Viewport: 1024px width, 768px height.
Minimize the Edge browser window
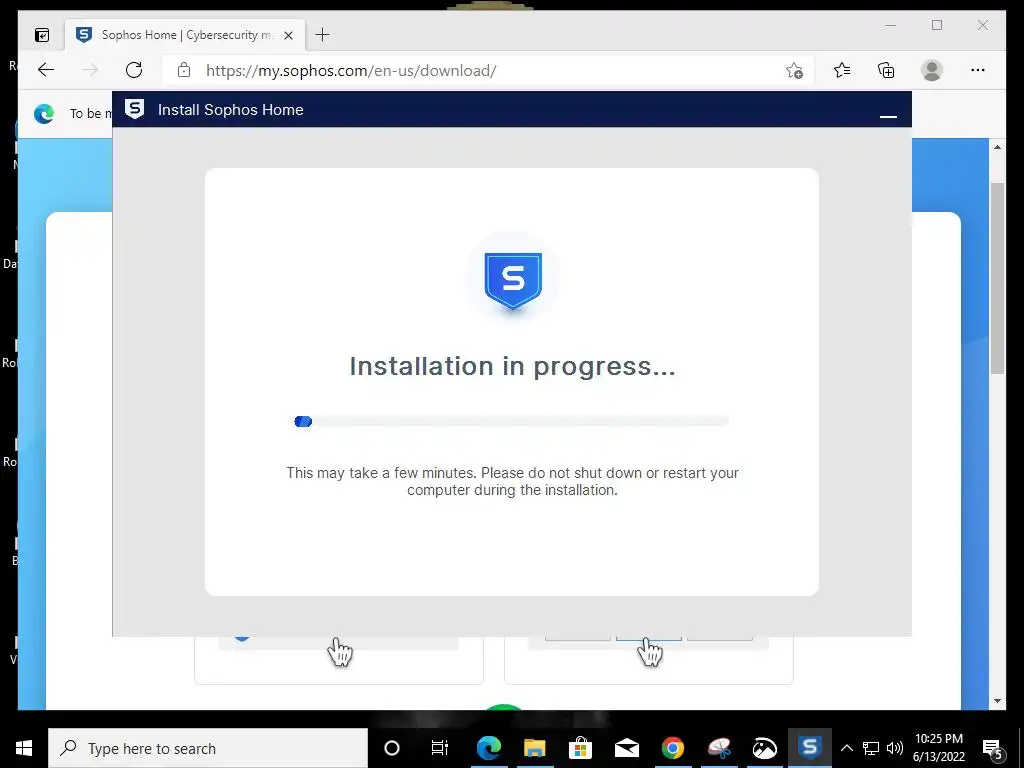click(891, 25)
